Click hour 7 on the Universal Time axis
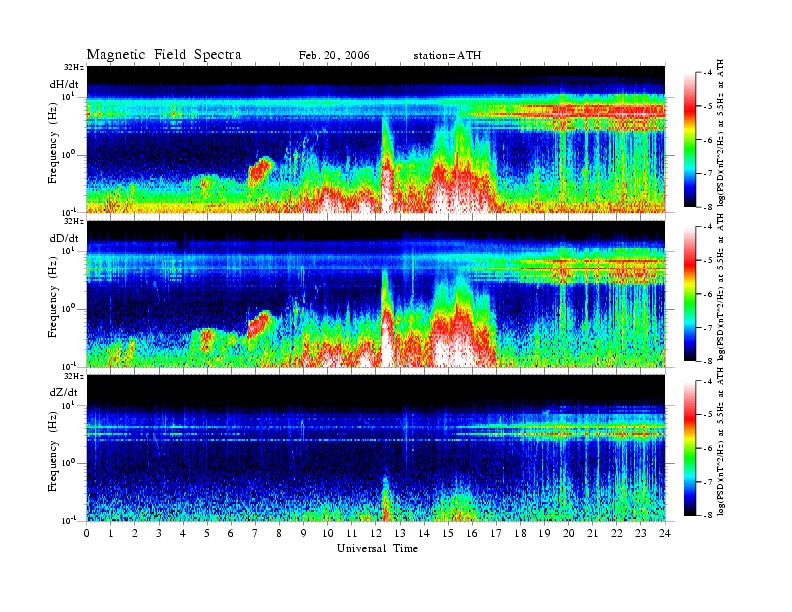 click(255, 533)
